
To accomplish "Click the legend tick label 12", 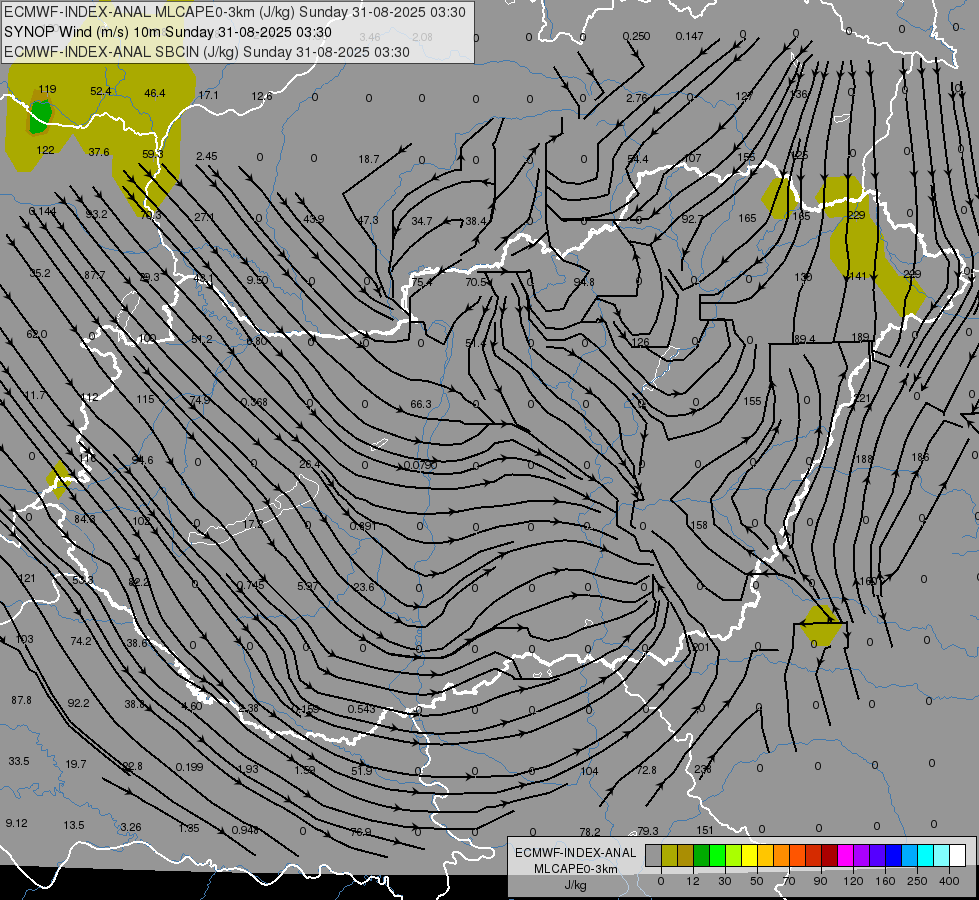I will tap(693, 881).
